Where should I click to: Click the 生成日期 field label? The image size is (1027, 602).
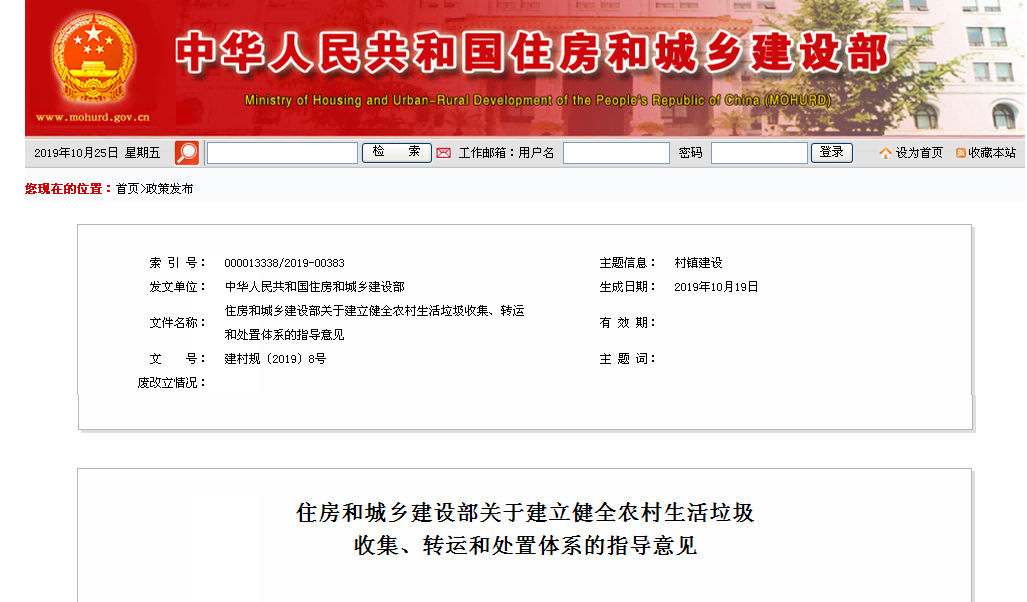tap(627, 286)
